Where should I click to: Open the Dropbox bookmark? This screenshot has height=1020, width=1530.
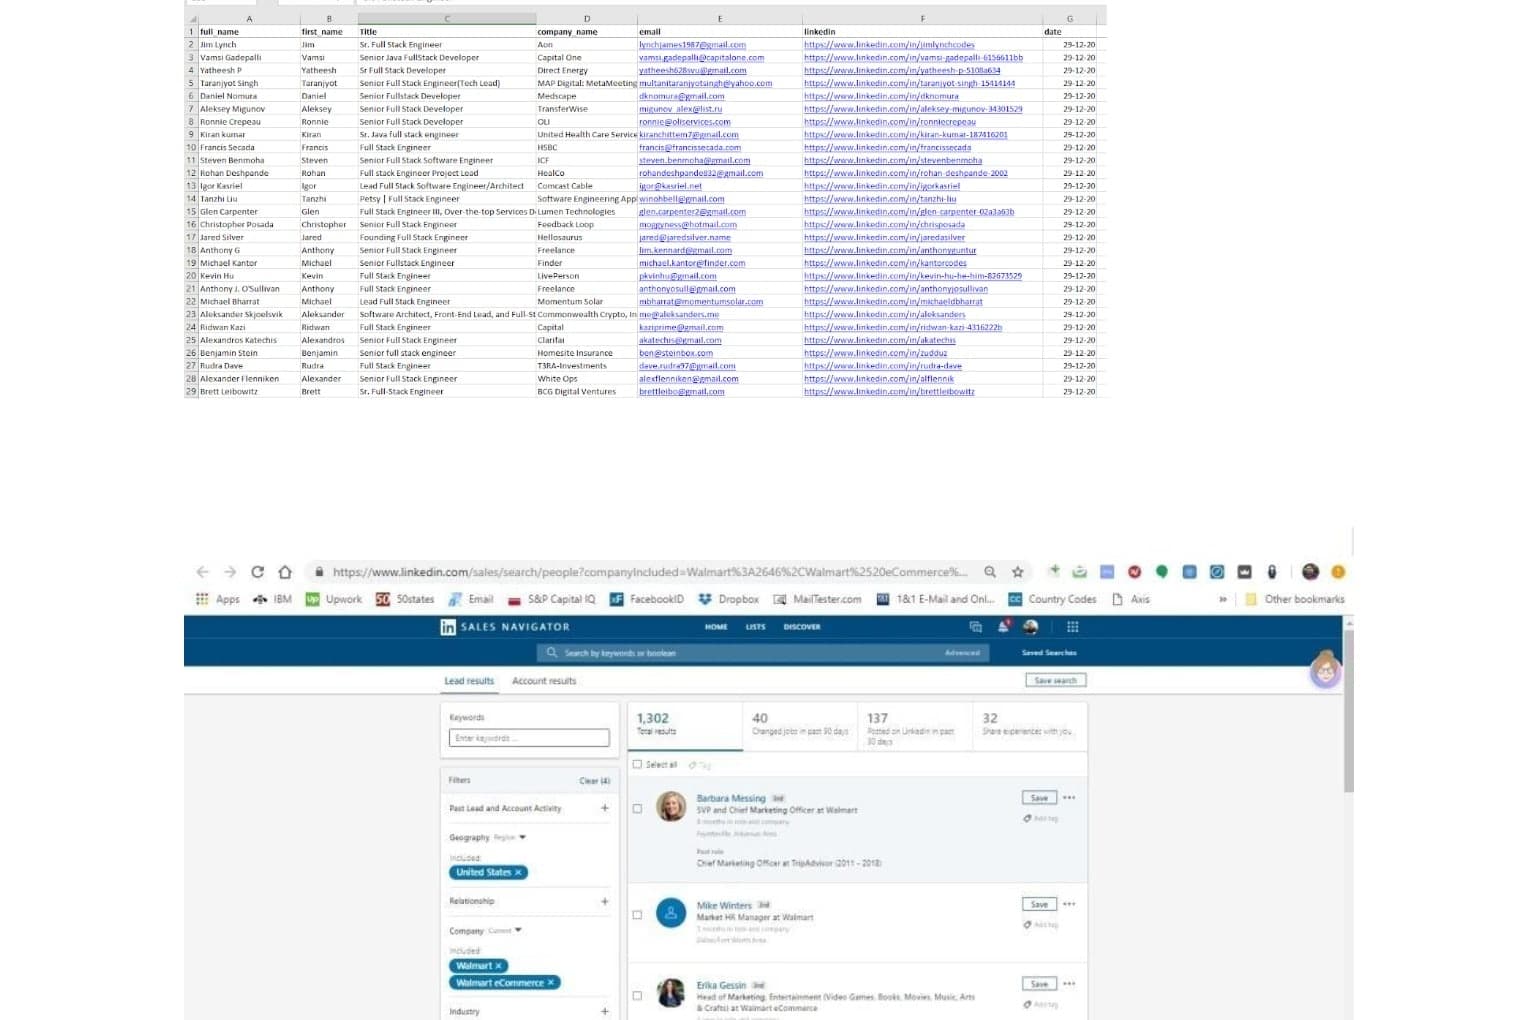pos(729,599)
